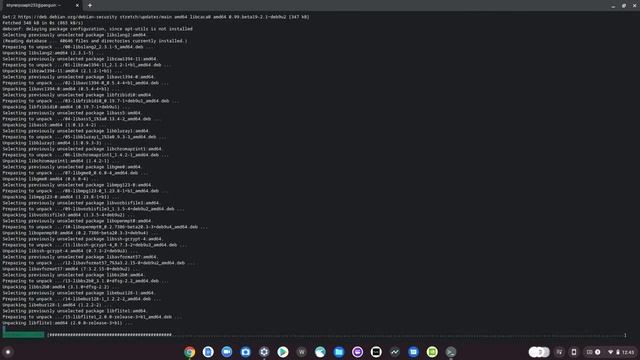Click 'Unpacking libavc1394-0:amd64' line

60,89
